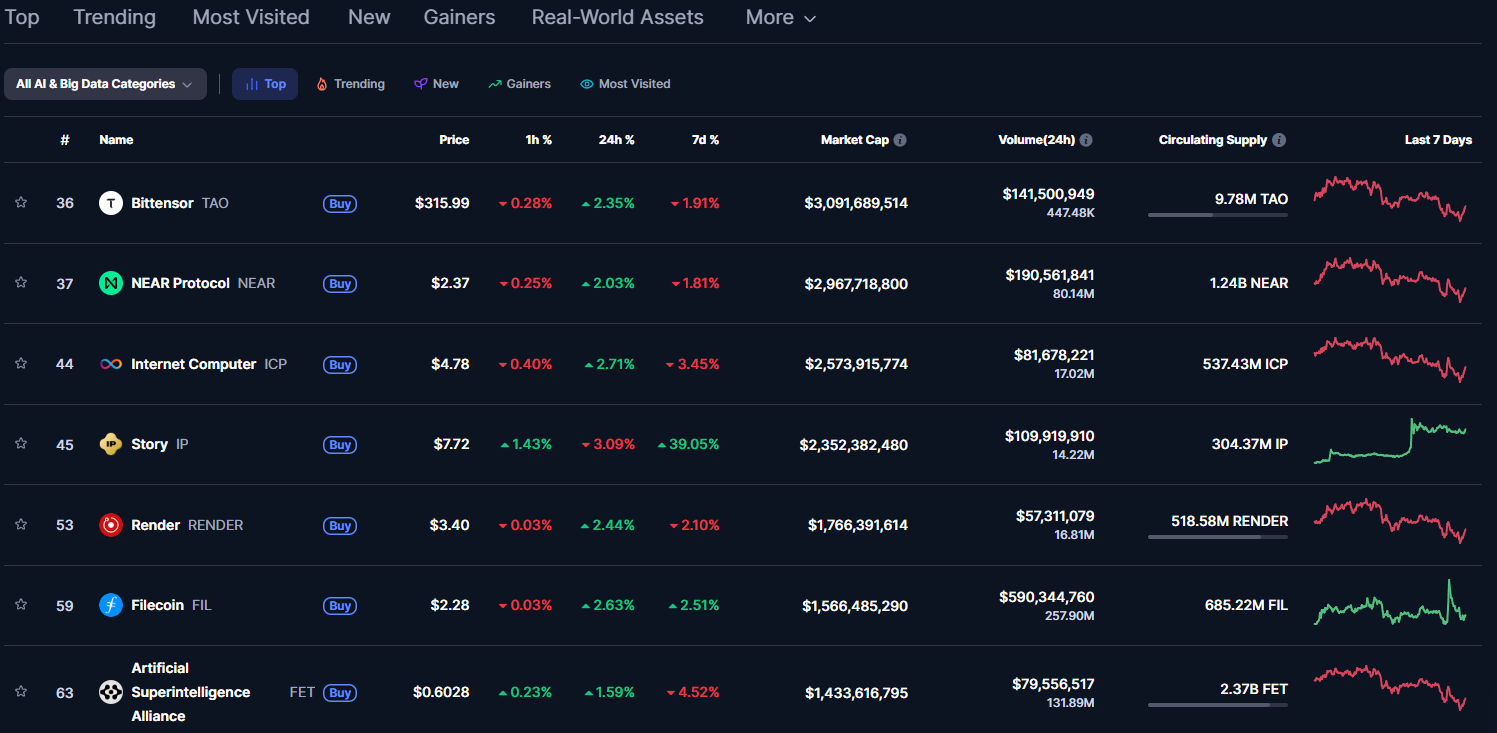Screen dimensions: 1497x733
Task: Show Volume(24h) info icon
Action: click(x=1086, y=140)
